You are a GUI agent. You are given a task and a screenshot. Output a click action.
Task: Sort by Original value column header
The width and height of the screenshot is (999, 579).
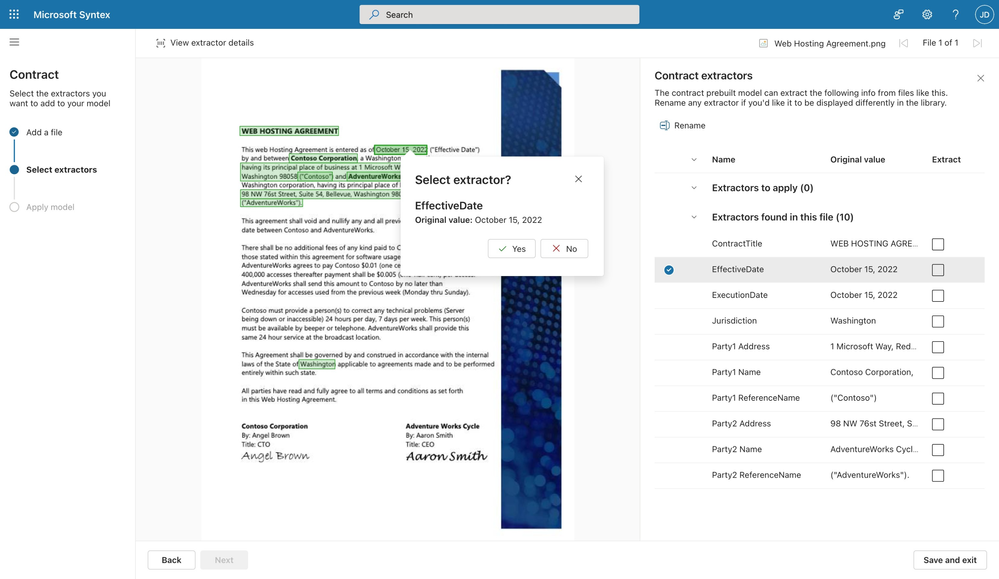click(857, 160)
